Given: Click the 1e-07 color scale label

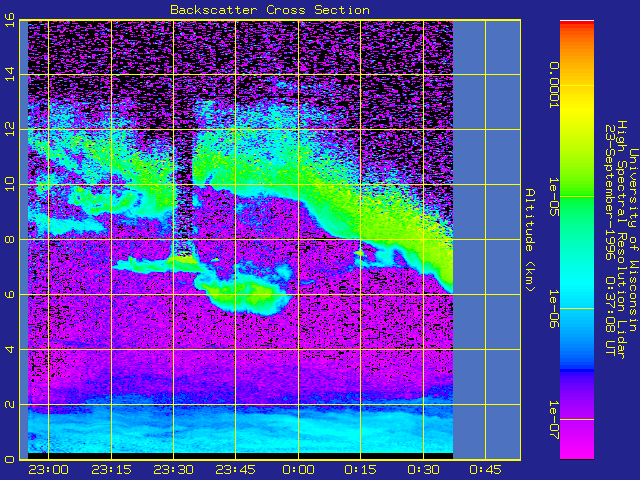Looking at the screenshot, I should (x=553, y=420).
